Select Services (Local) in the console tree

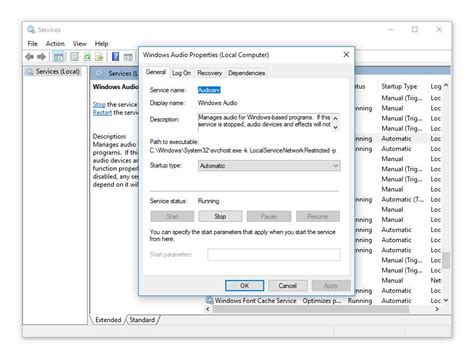[x=57, y=71]
